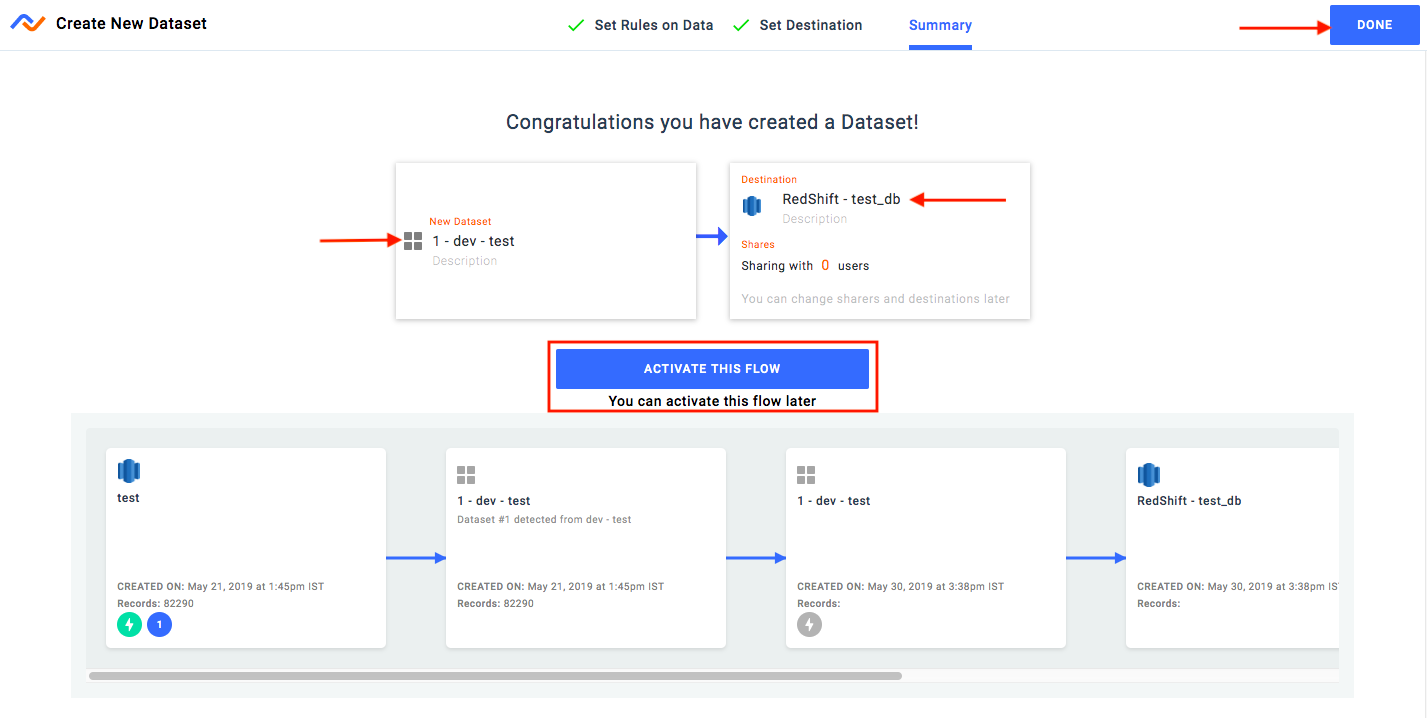
Task: Select the Summary tab
Action: (x=940, y=25)
